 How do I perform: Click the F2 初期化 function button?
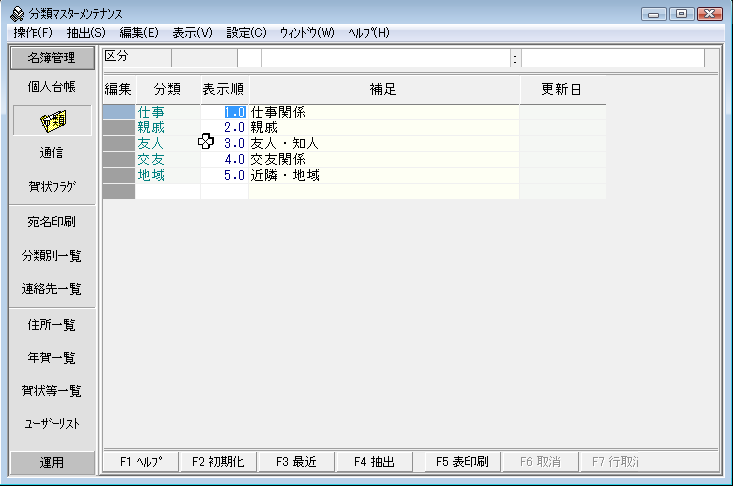[x=218, y=462]
